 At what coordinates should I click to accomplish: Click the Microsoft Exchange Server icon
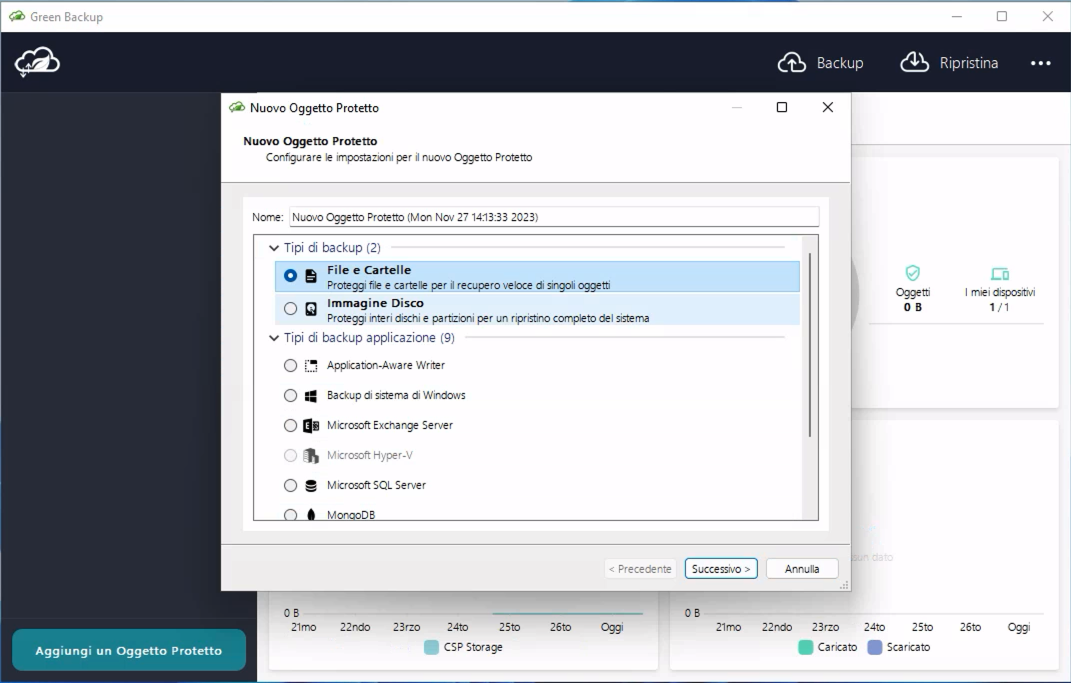click(x=311, y=426)
